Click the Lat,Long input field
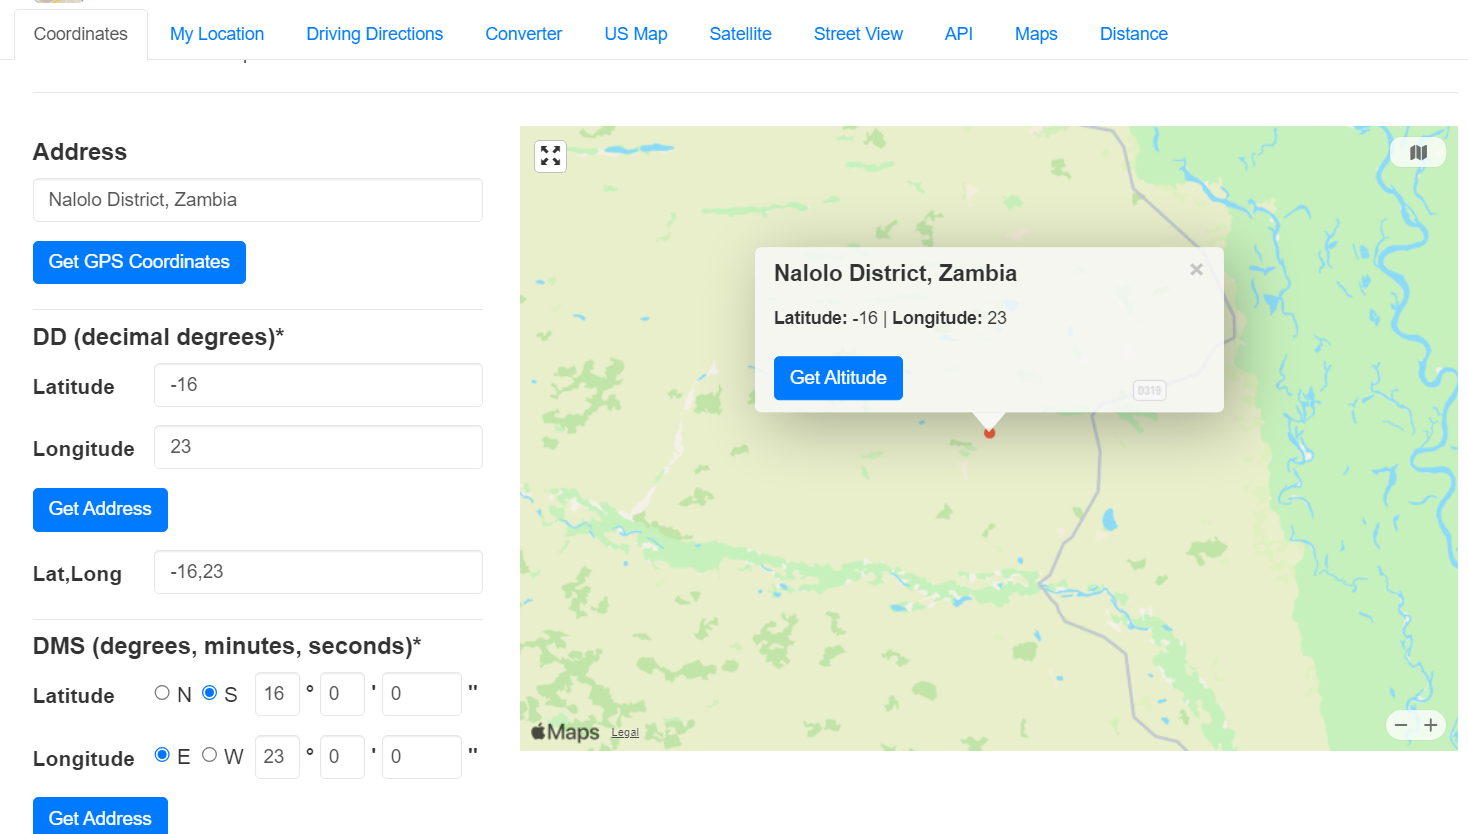The image size is (1468, 834). pos(318,572)
